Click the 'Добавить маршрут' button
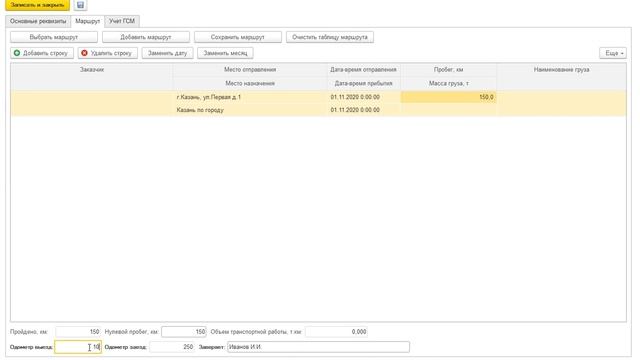640x360 pixels. [146, 37]
